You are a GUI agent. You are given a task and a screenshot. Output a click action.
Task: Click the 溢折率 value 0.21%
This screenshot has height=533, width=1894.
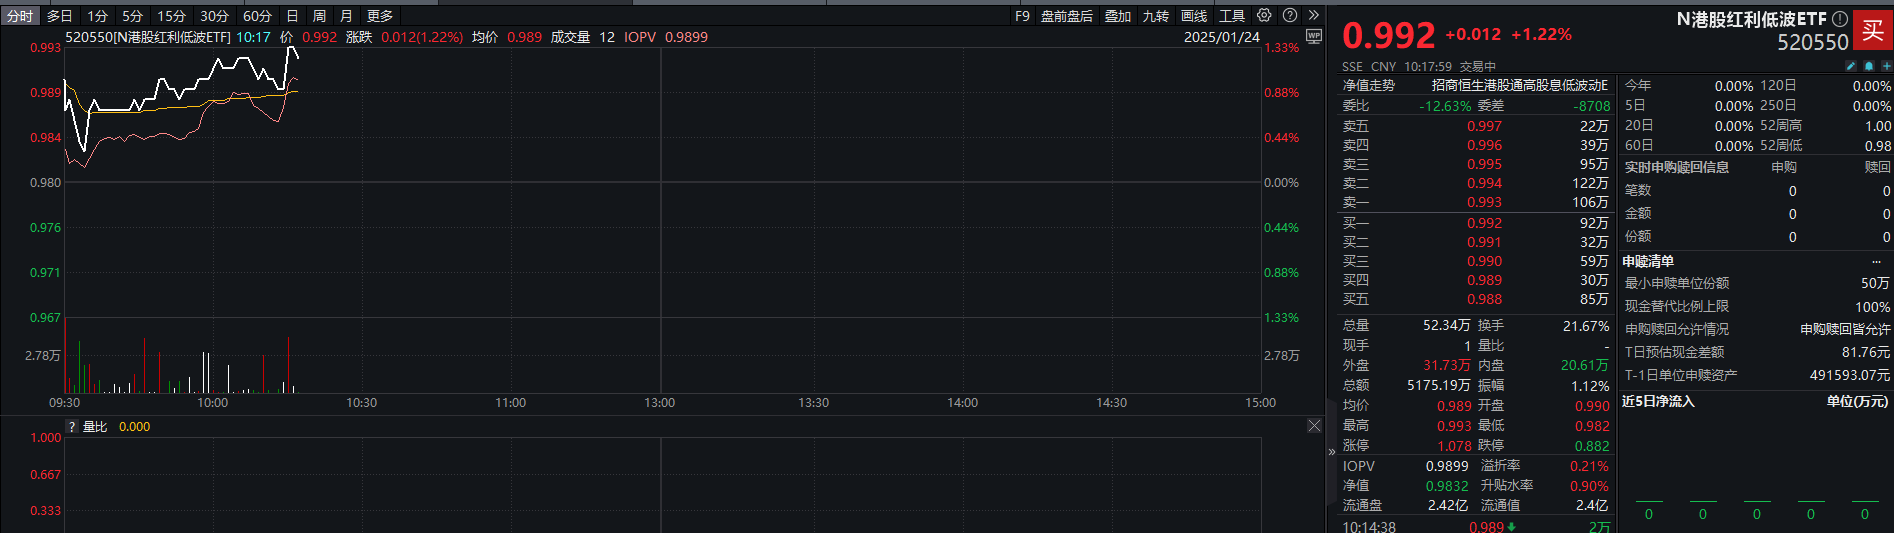click(1590, 466)
